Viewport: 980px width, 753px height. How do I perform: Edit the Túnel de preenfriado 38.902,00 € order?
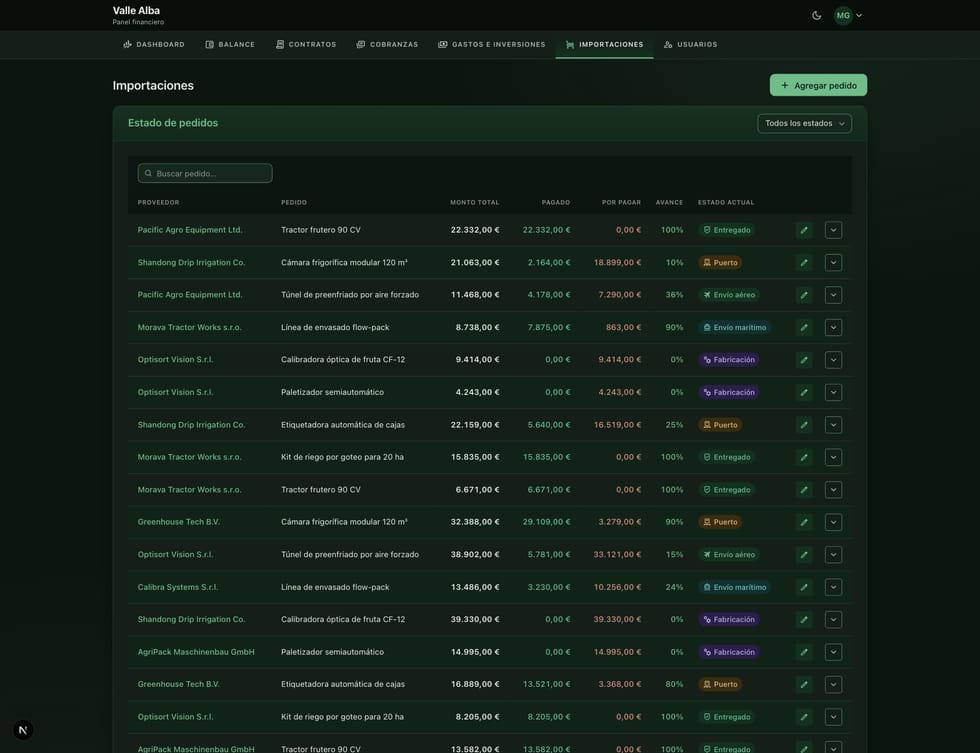tap(804, 554)
